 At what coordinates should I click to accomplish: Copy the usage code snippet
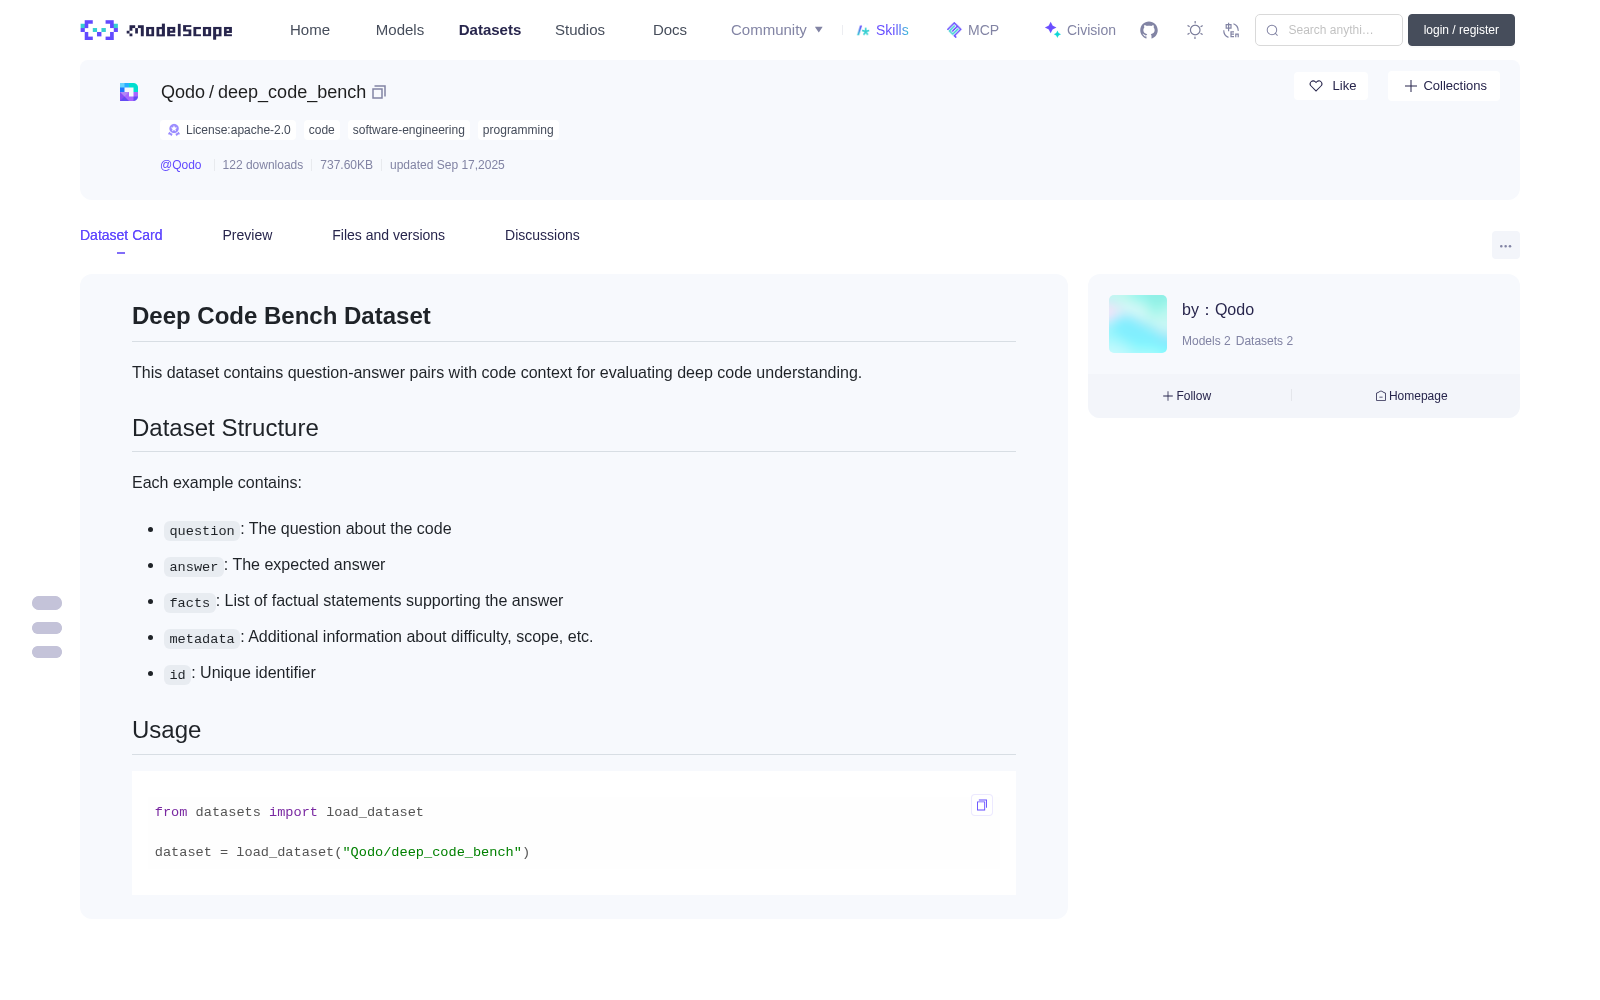[x=982, y=805]
